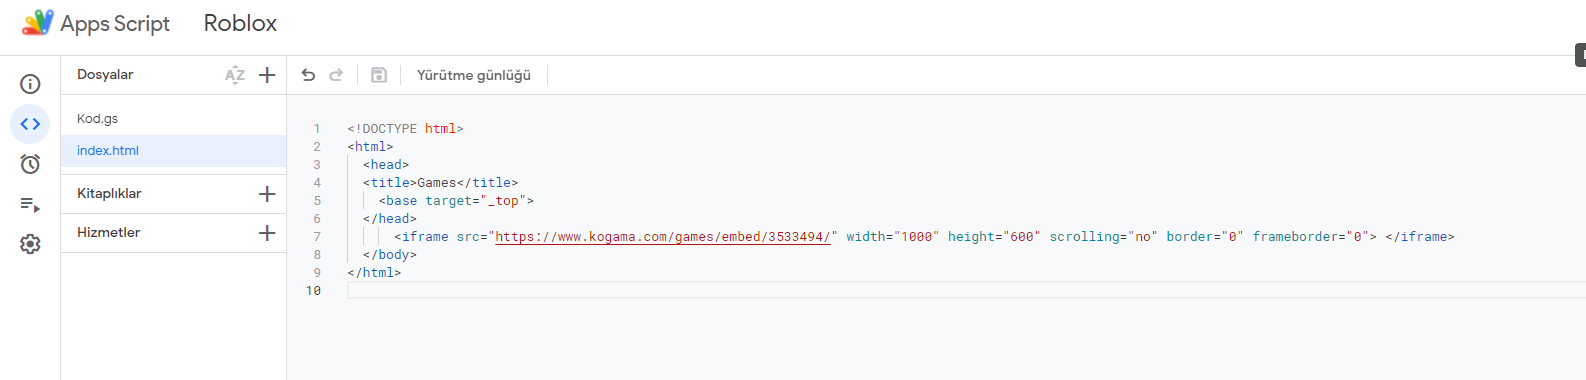The height and width of the screenshot is (380, 1586).
Task: Add a library with Kitaplıklar plus
Action: point(267,194)
